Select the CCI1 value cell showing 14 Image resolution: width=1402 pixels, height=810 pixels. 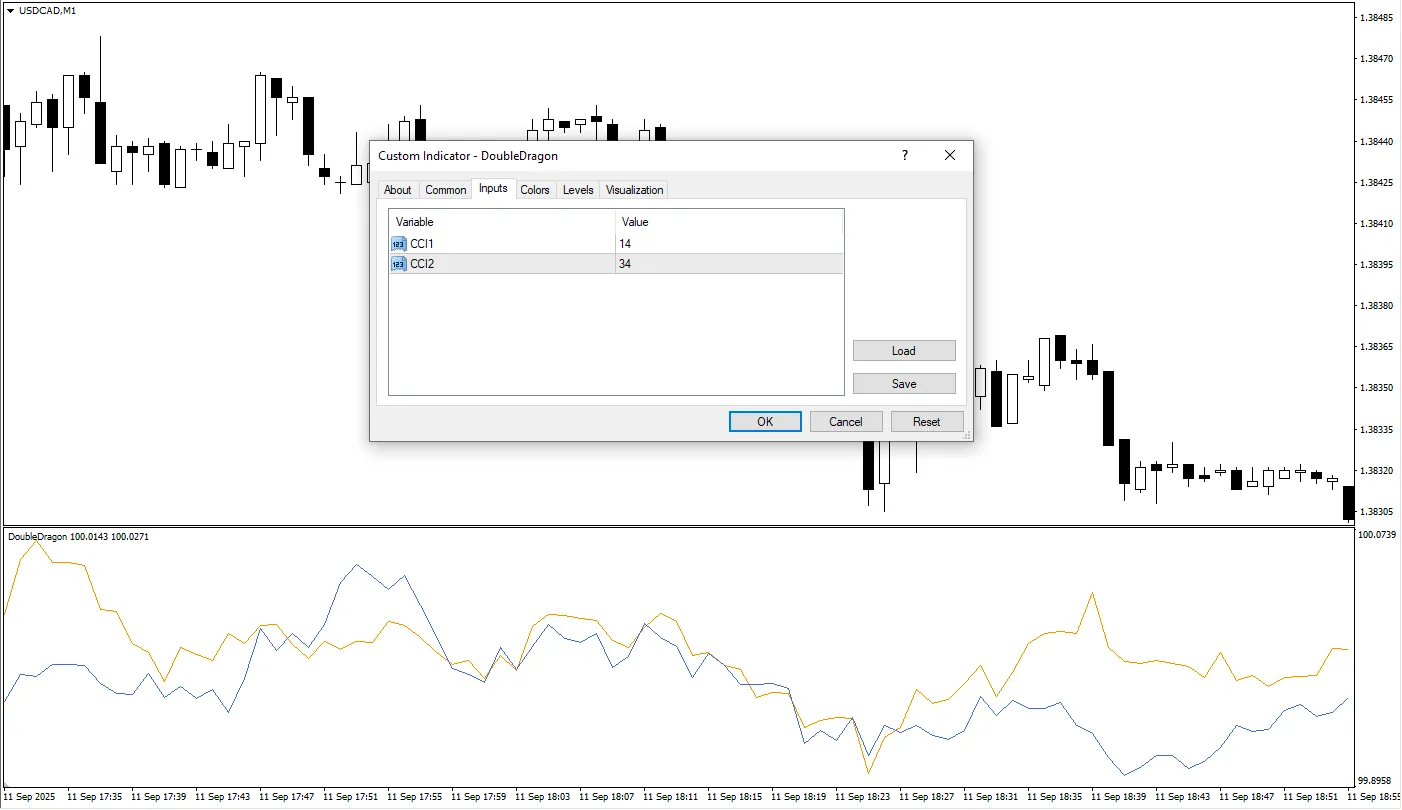point(728,244)
